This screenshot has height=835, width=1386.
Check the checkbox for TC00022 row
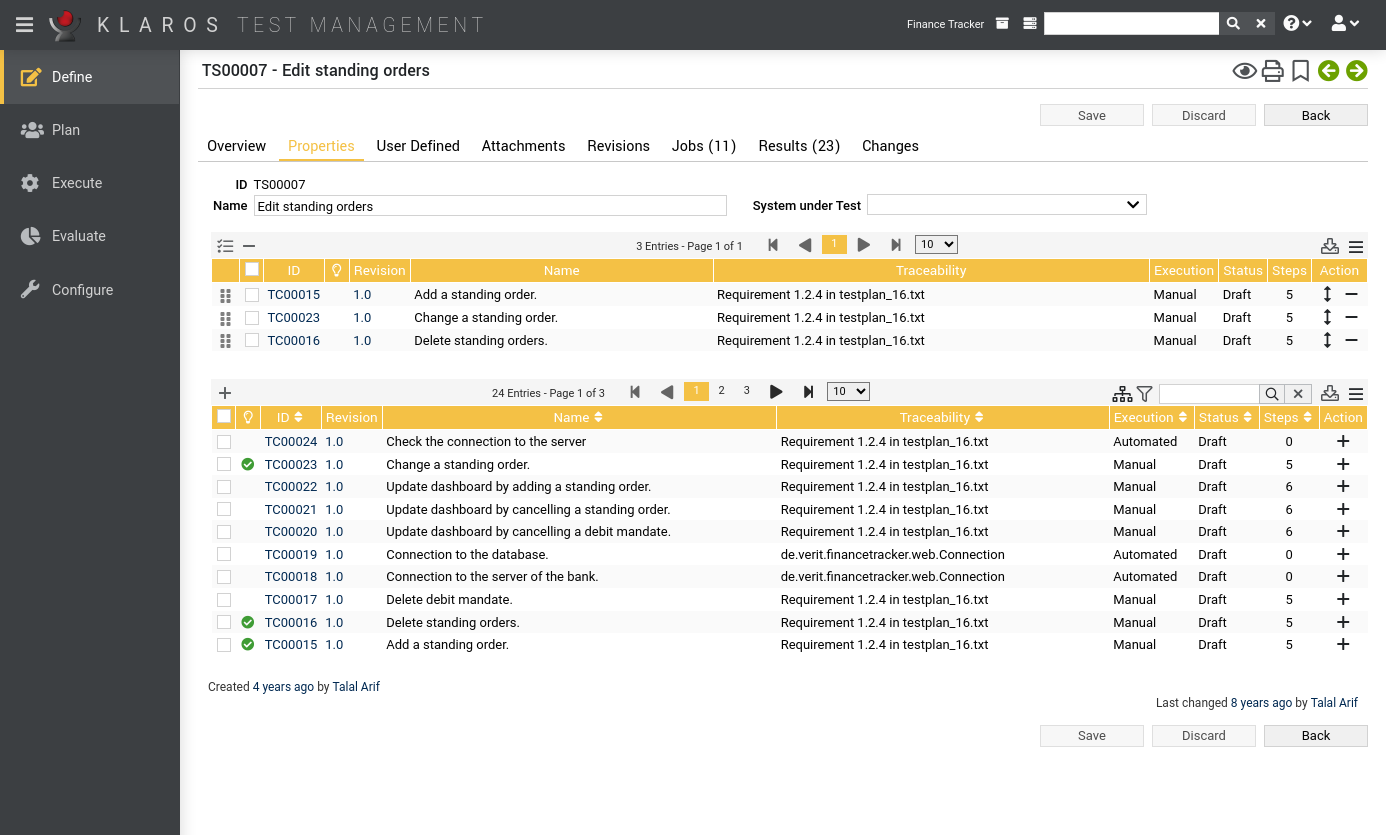[x=224, y=487]
